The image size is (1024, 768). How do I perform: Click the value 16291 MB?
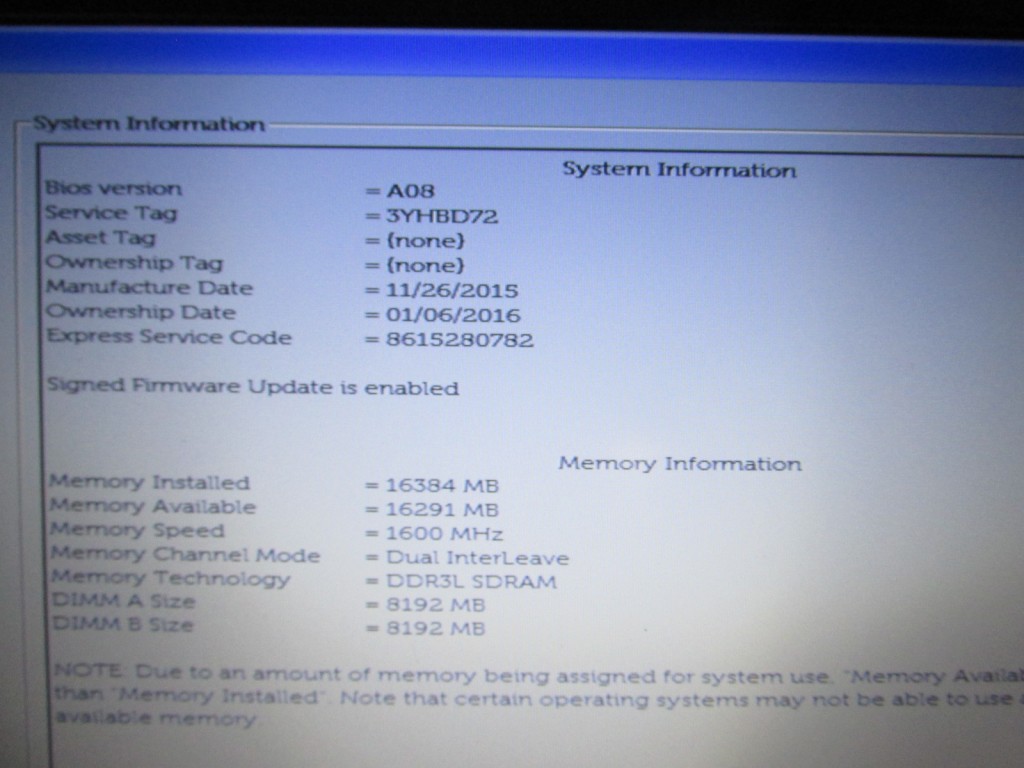click(442, 510)
